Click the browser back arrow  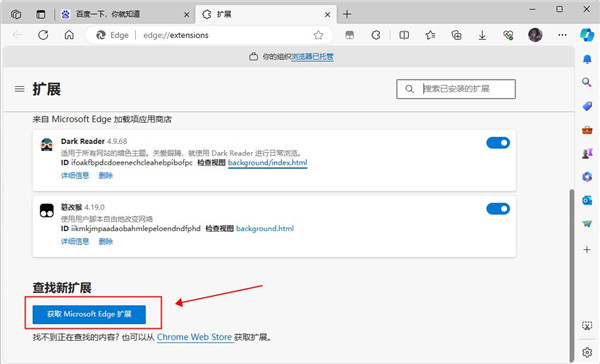17,35
